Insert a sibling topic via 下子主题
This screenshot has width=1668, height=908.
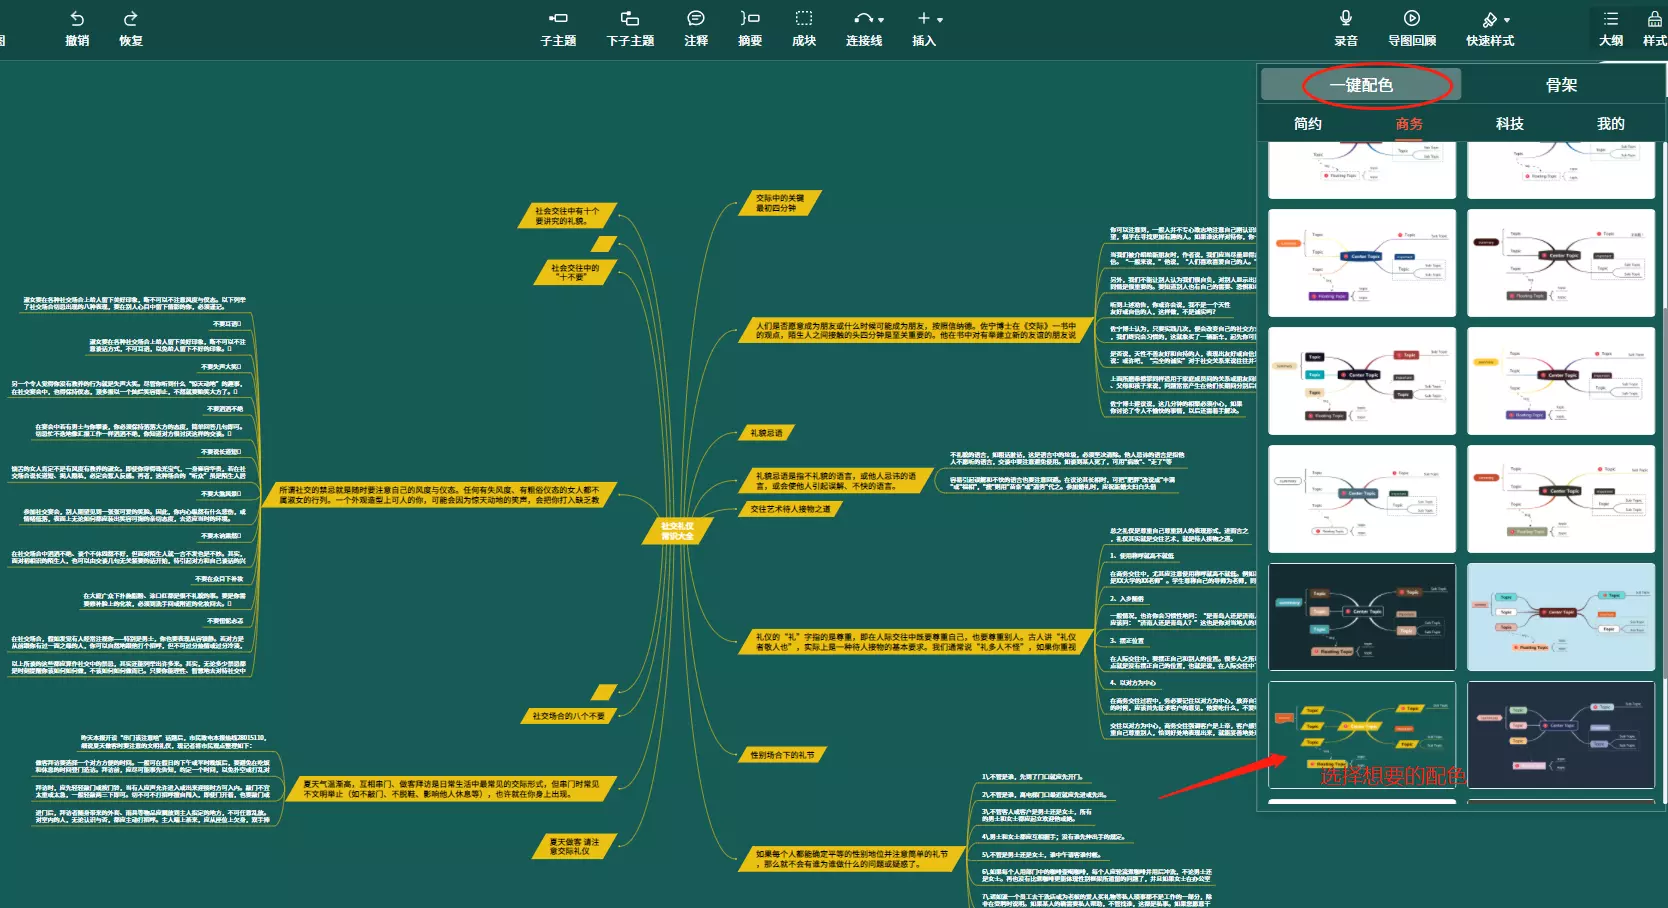pyautogui.click(x=630, y=19)
